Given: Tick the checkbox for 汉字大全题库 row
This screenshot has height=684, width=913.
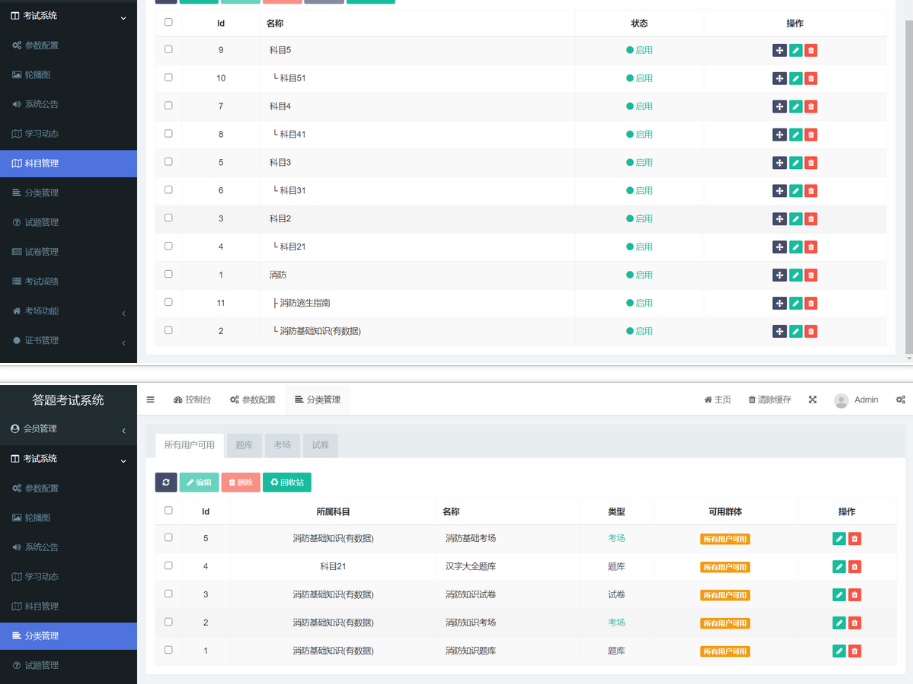Looking at the screenshot, I should [x=168, y=565].
